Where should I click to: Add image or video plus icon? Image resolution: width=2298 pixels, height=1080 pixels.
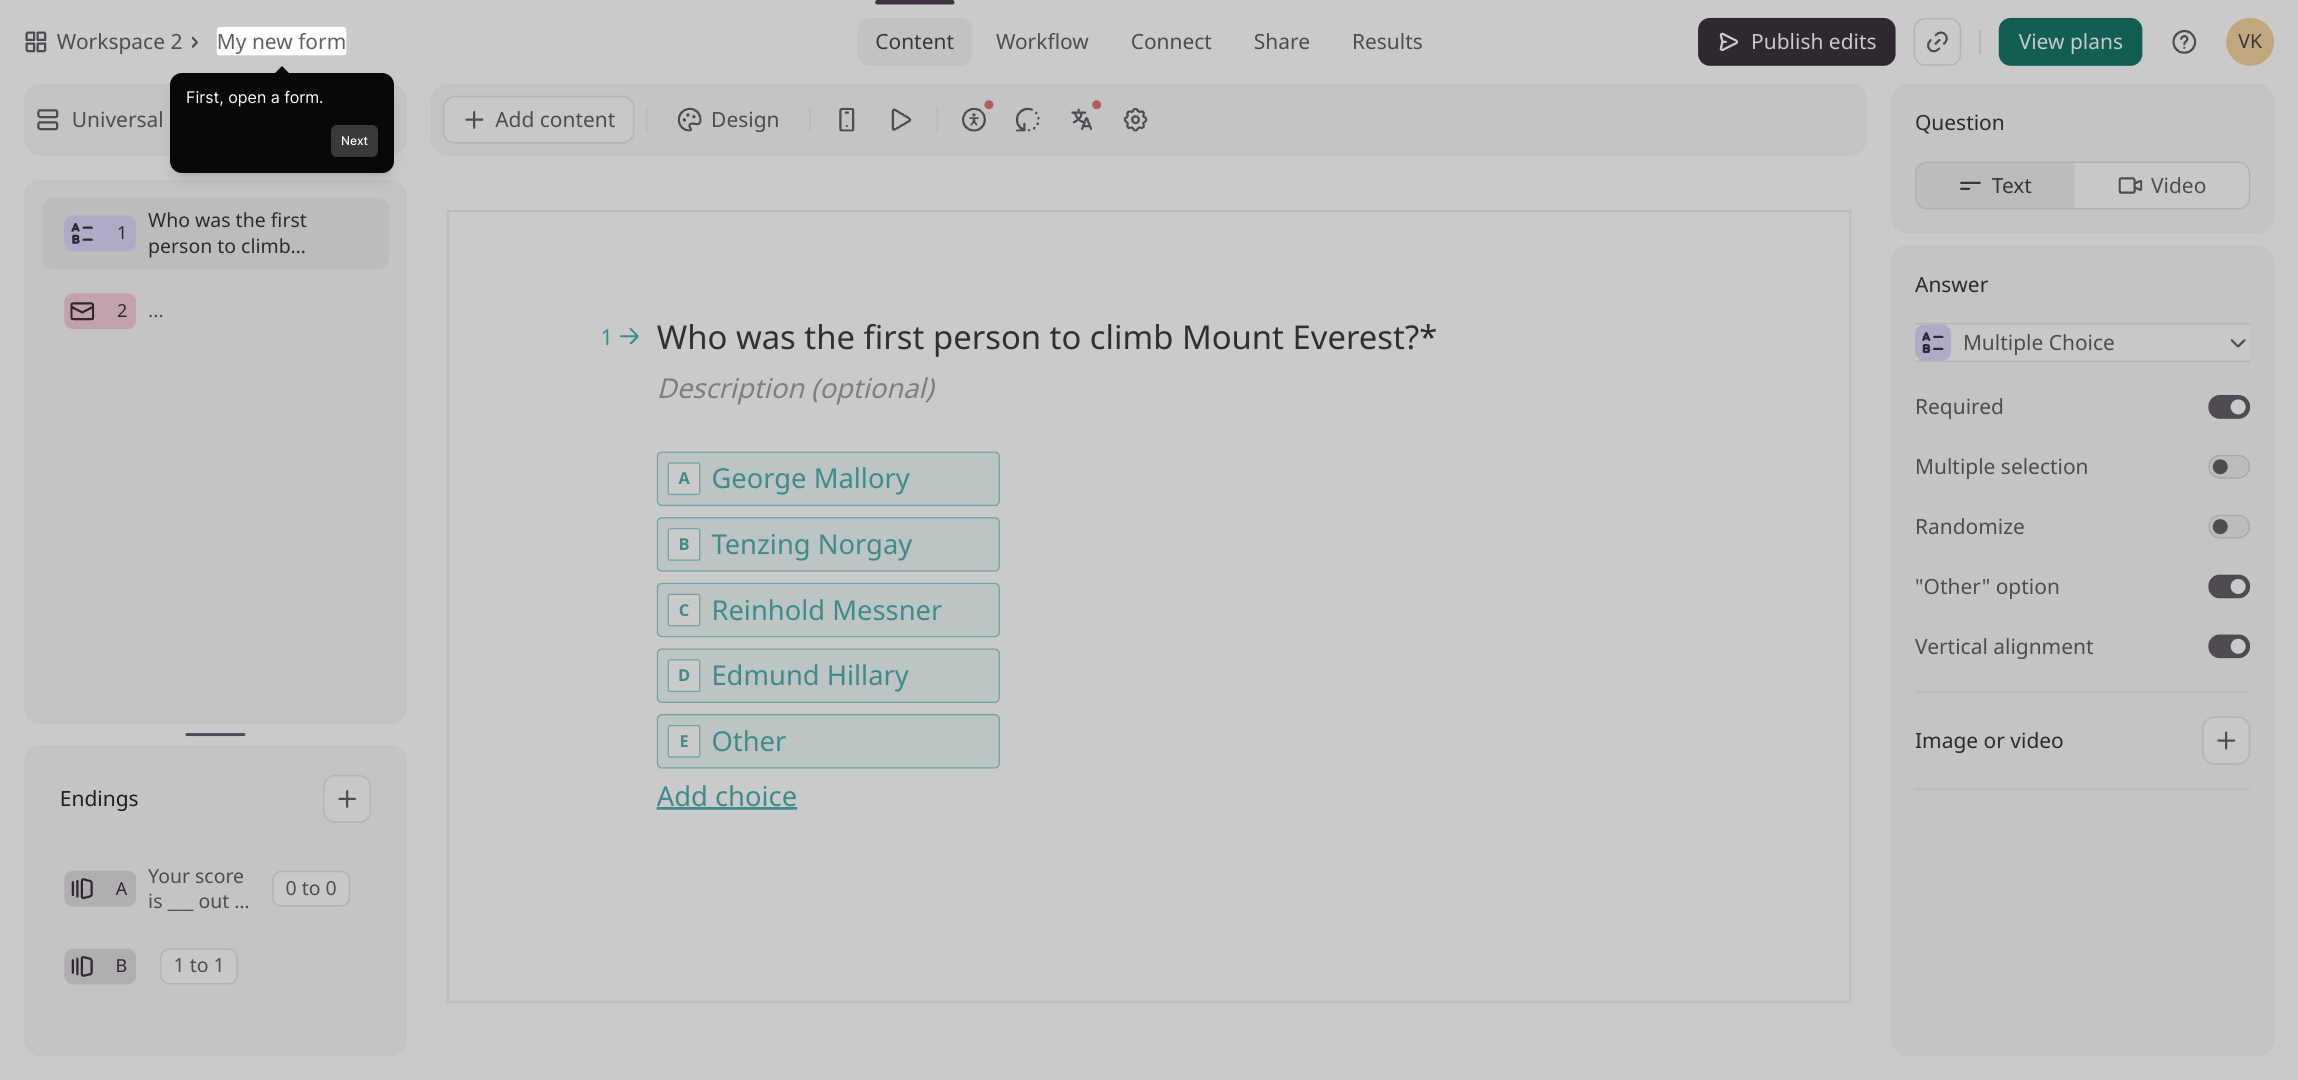tap(2225, 741)
